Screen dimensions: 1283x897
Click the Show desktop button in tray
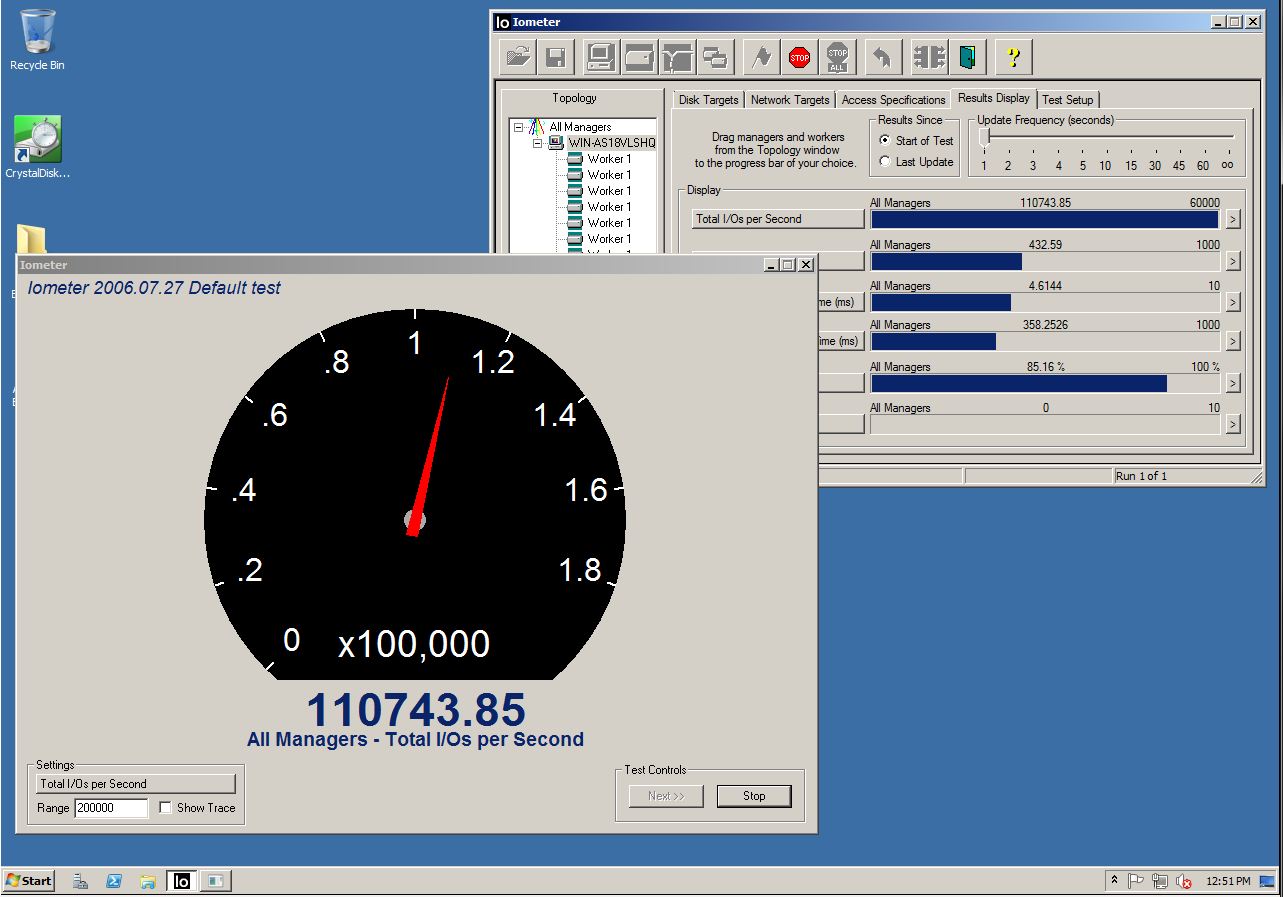[x=1267, y=881]
